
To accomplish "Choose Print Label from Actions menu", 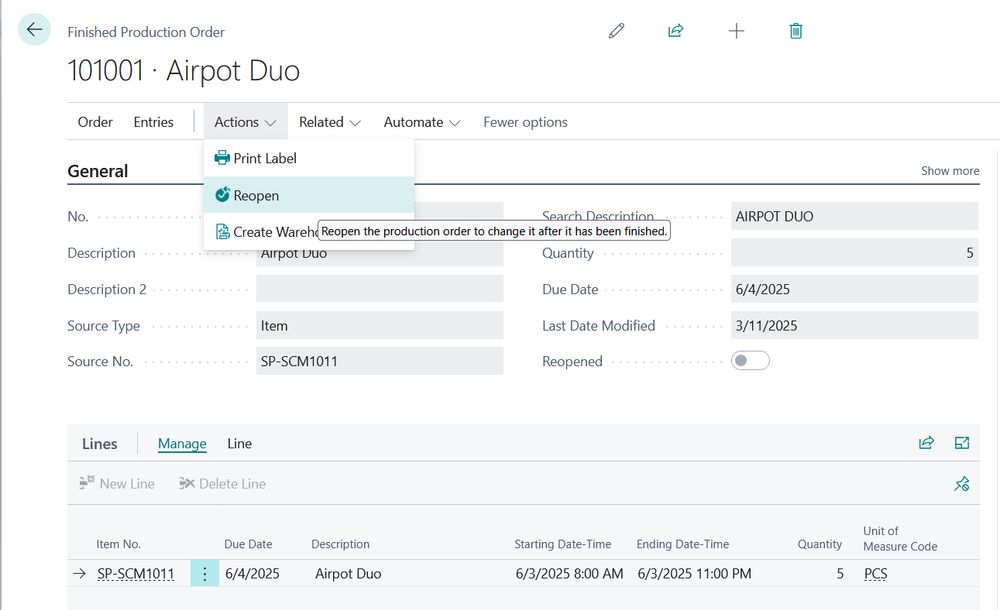I will click(x=309, y=158).
